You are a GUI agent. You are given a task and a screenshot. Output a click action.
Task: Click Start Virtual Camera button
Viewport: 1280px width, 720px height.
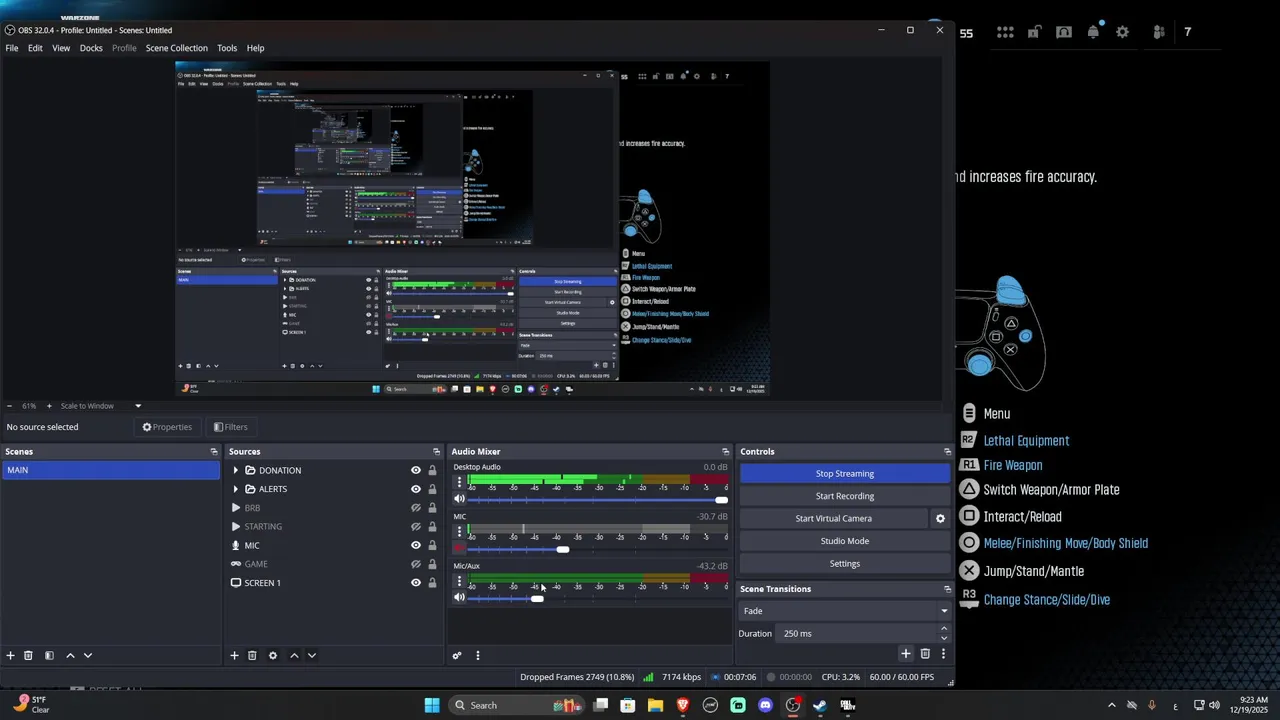(x=834, y=518)
